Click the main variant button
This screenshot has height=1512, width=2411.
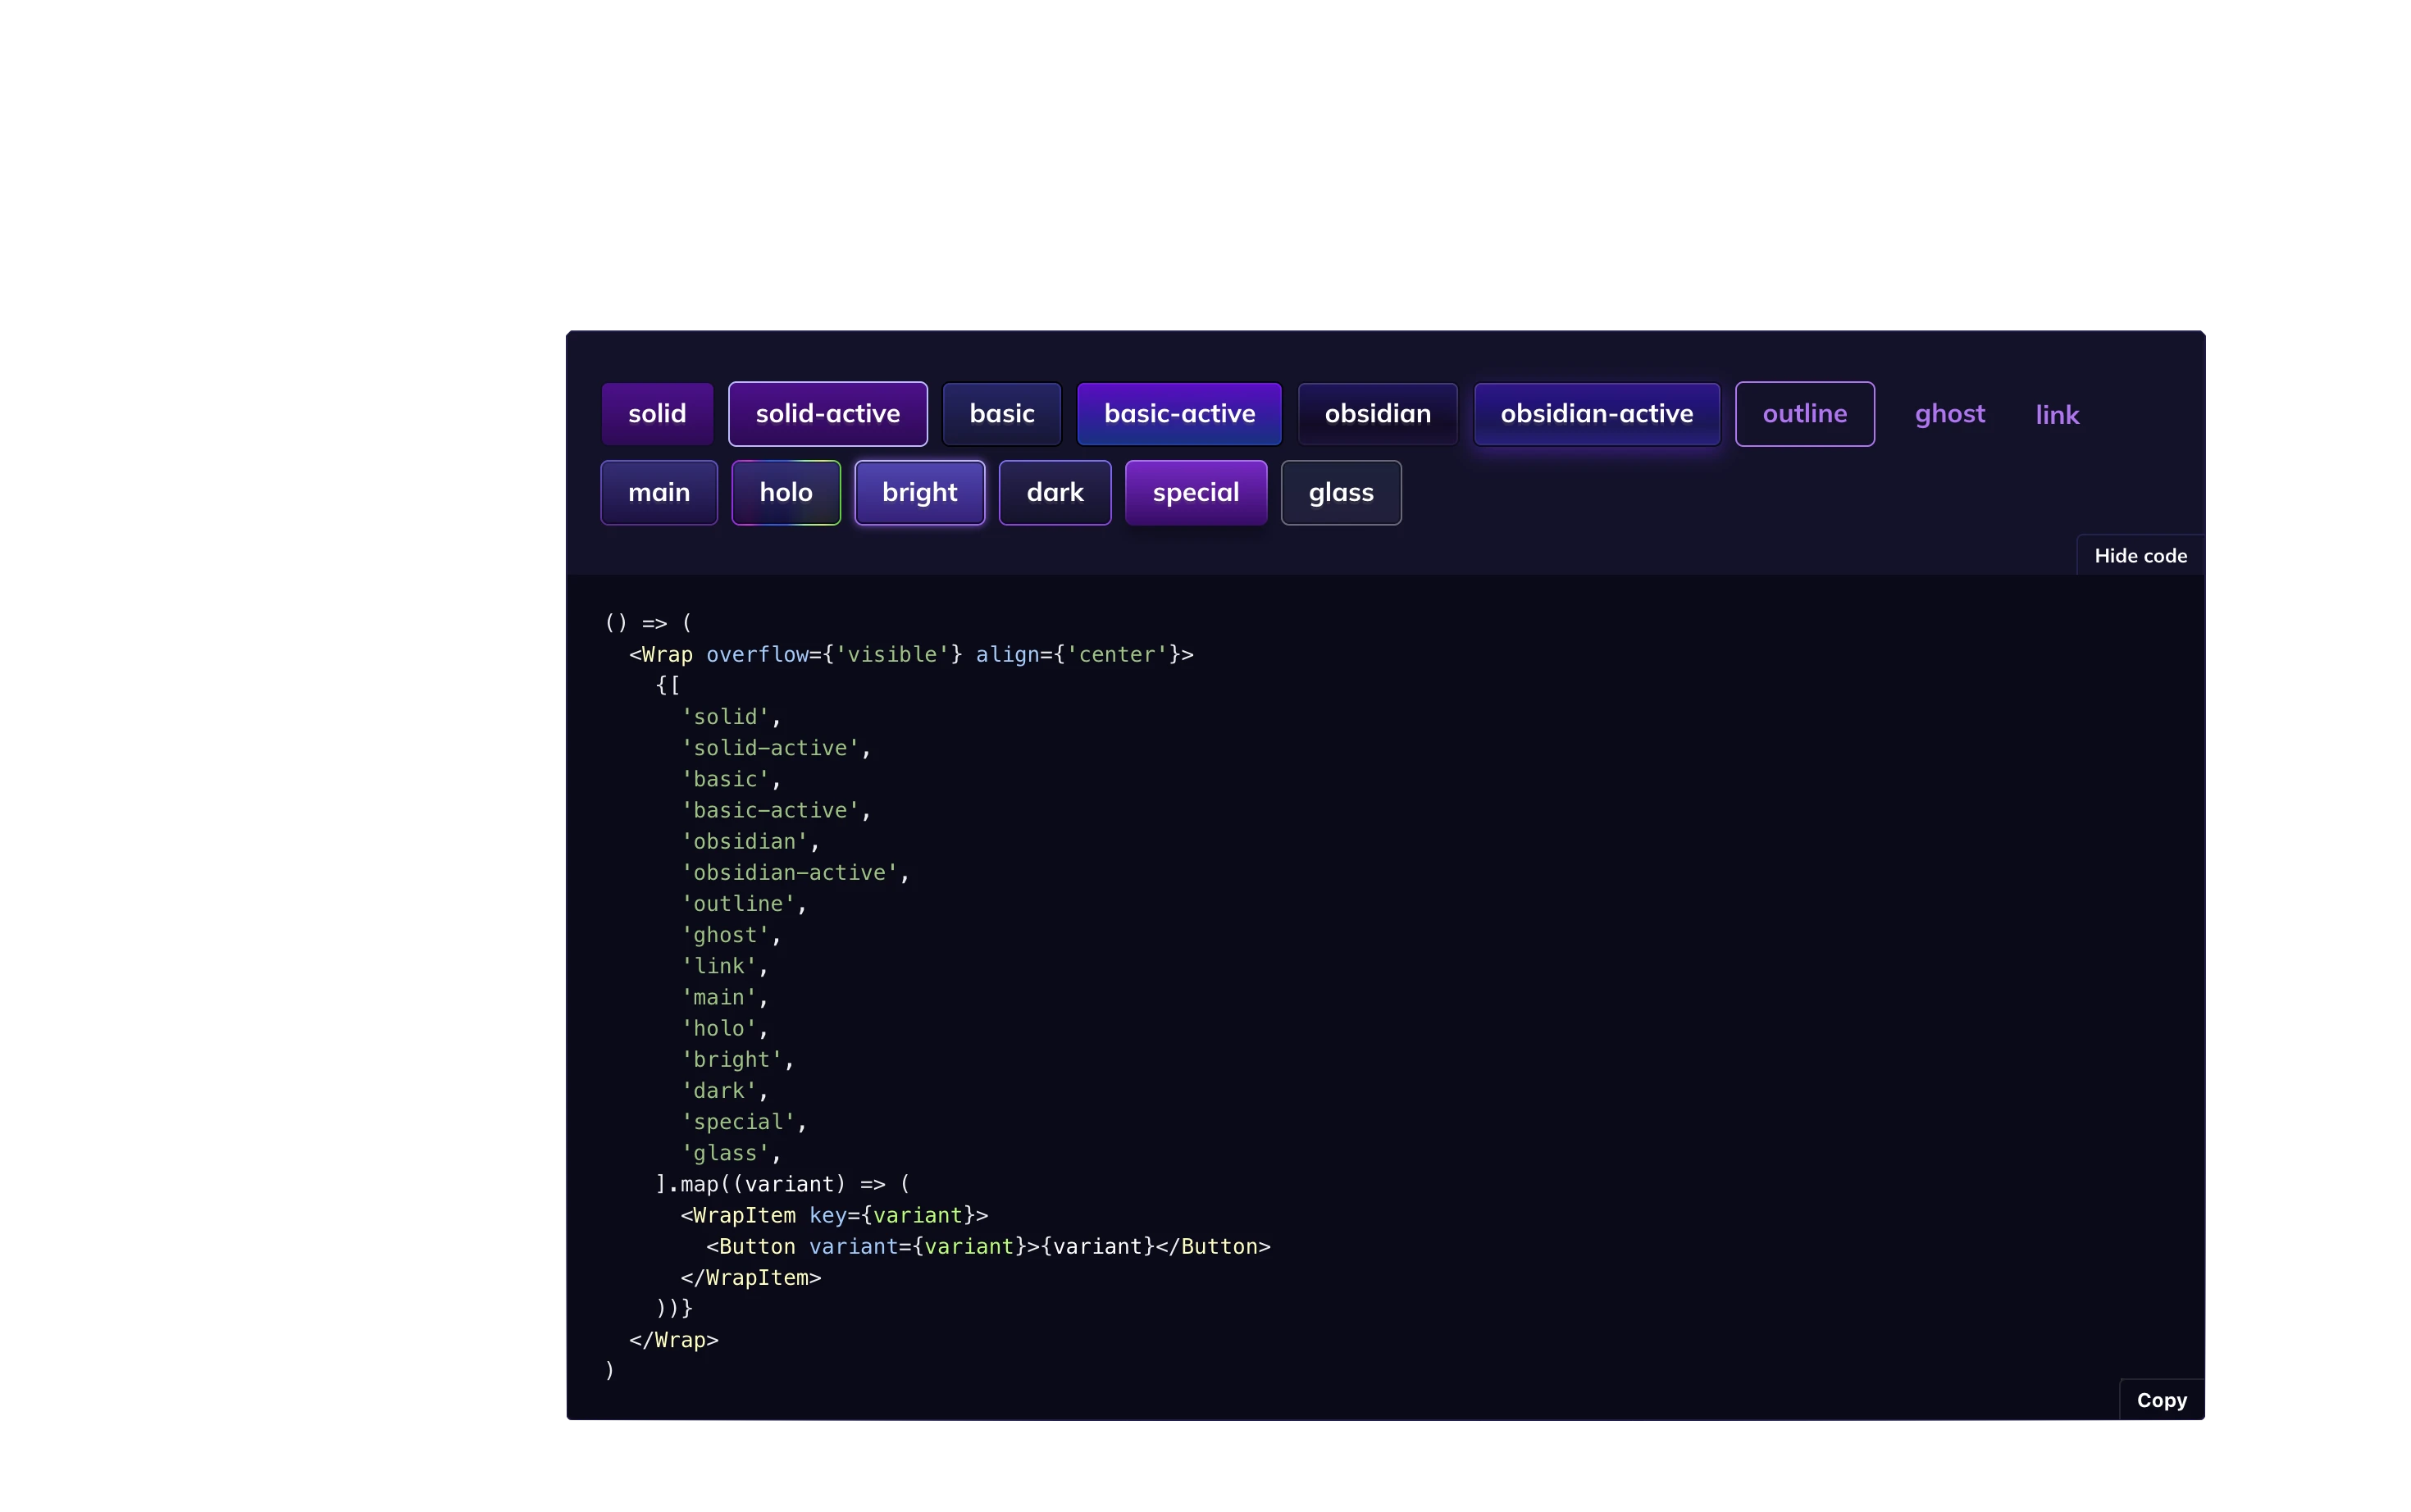tap(659, 493)
